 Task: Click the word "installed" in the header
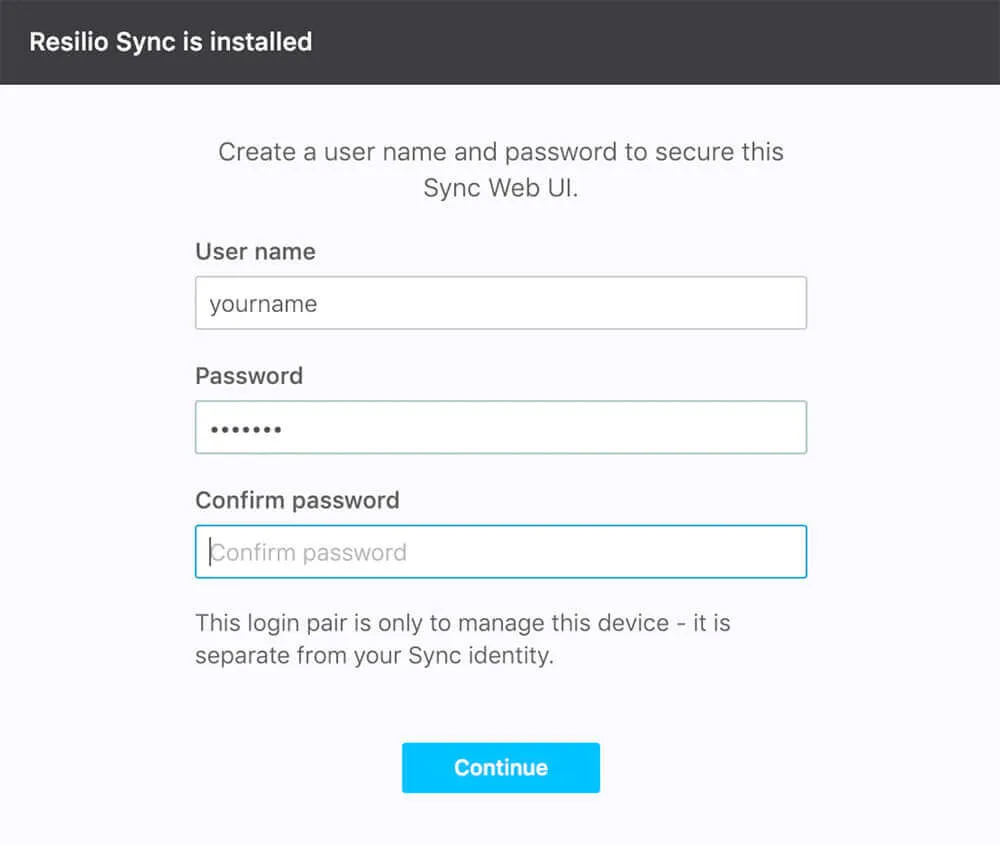[x=261, y=42]
